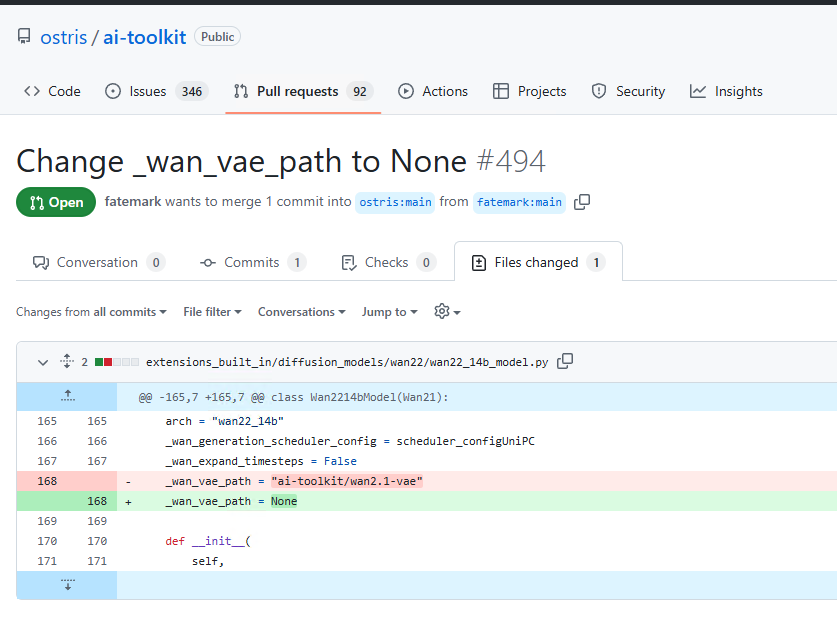This screenshot has height=620, width=837.
Task: Open the diff settings gear menu
Action: (447, 311)
